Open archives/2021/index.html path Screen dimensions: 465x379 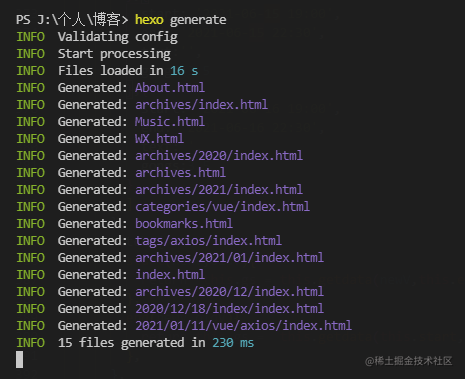pyautogui.click(x=219, y=190)
